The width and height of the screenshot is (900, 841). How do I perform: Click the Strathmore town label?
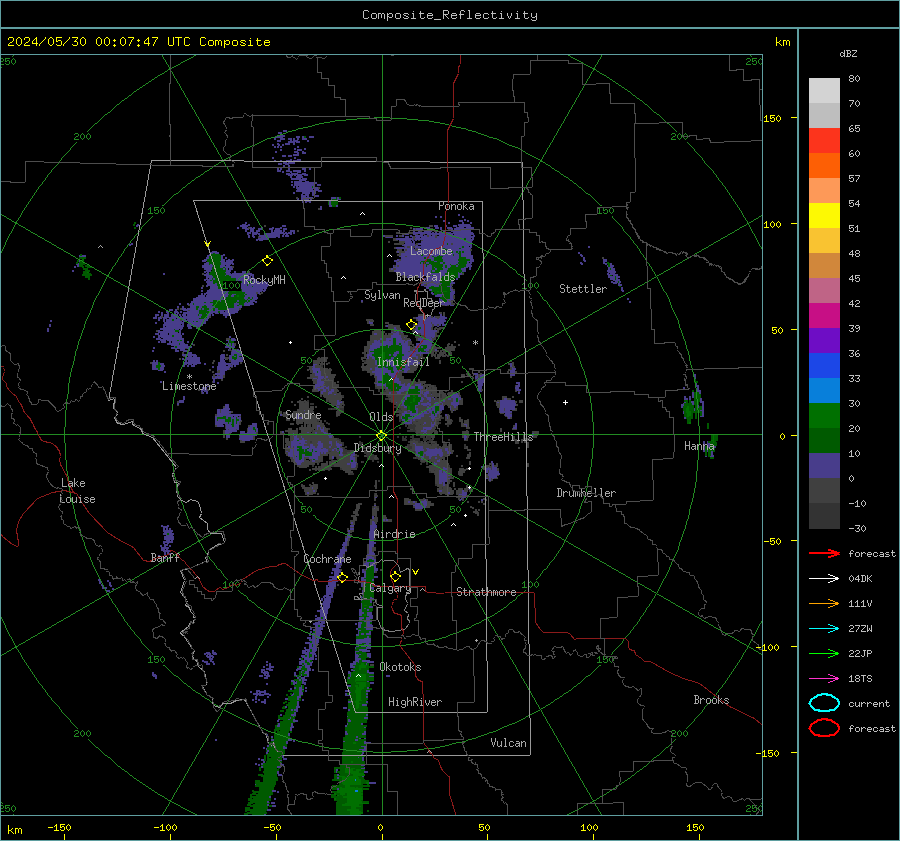pos(486,592)
